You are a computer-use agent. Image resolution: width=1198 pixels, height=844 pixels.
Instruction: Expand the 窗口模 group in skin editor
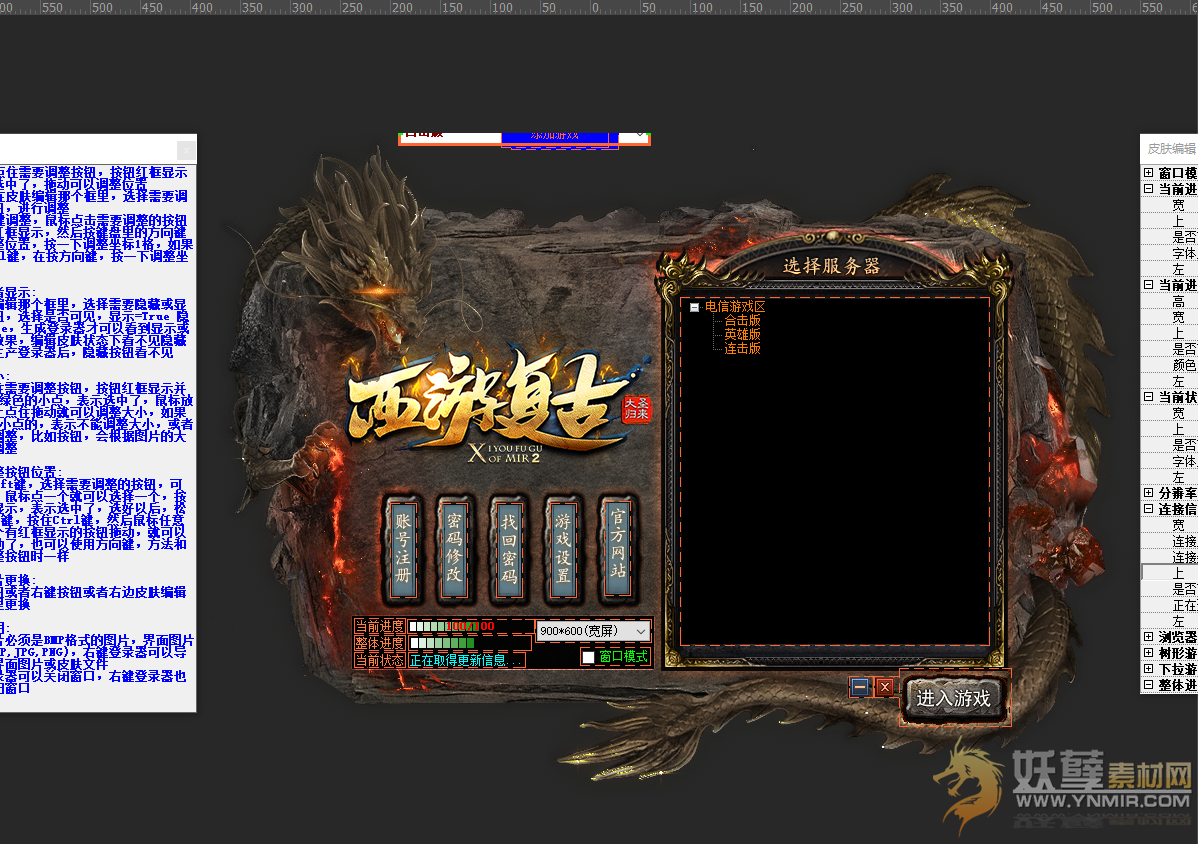click(x=1148, y=173)
